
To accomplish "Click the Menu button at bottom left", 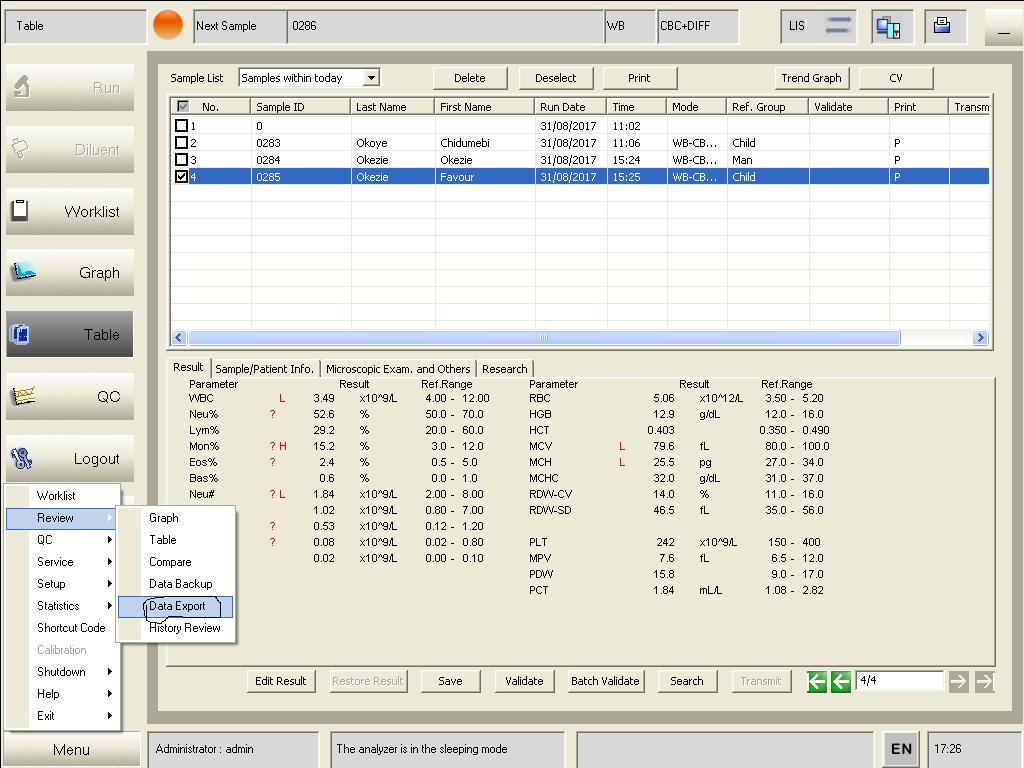I will pos(71,750).
